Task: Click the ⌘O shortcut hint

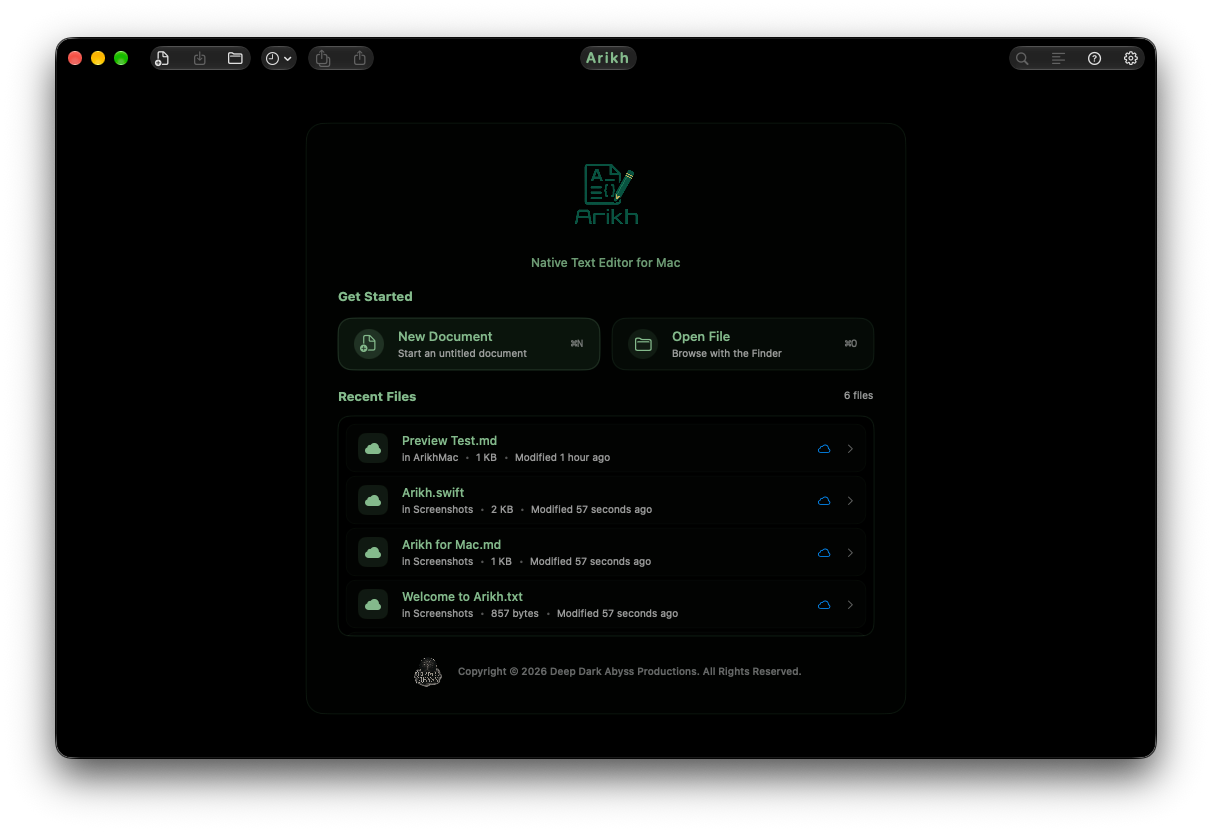Action: pos(851,343)
